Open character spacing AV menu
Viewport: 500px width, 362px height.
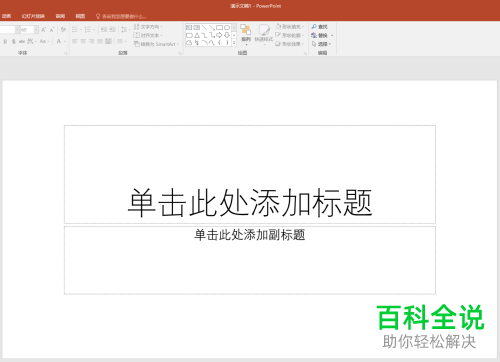point(31,41)
